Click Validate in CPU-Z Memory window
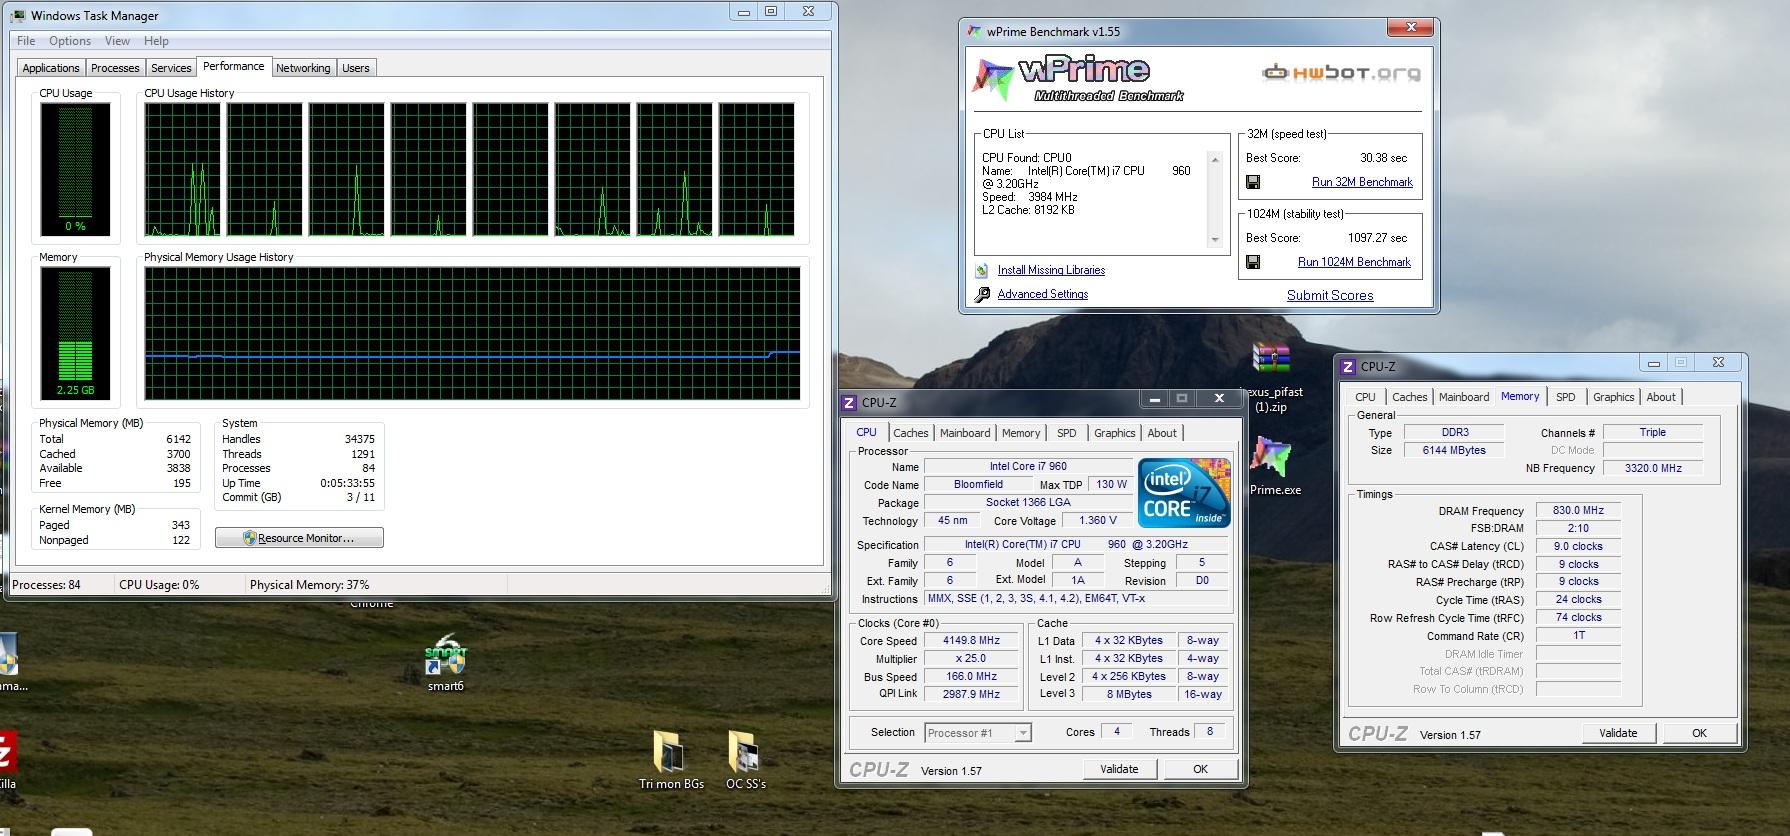1790x836 pixels. pos(1618,733)
